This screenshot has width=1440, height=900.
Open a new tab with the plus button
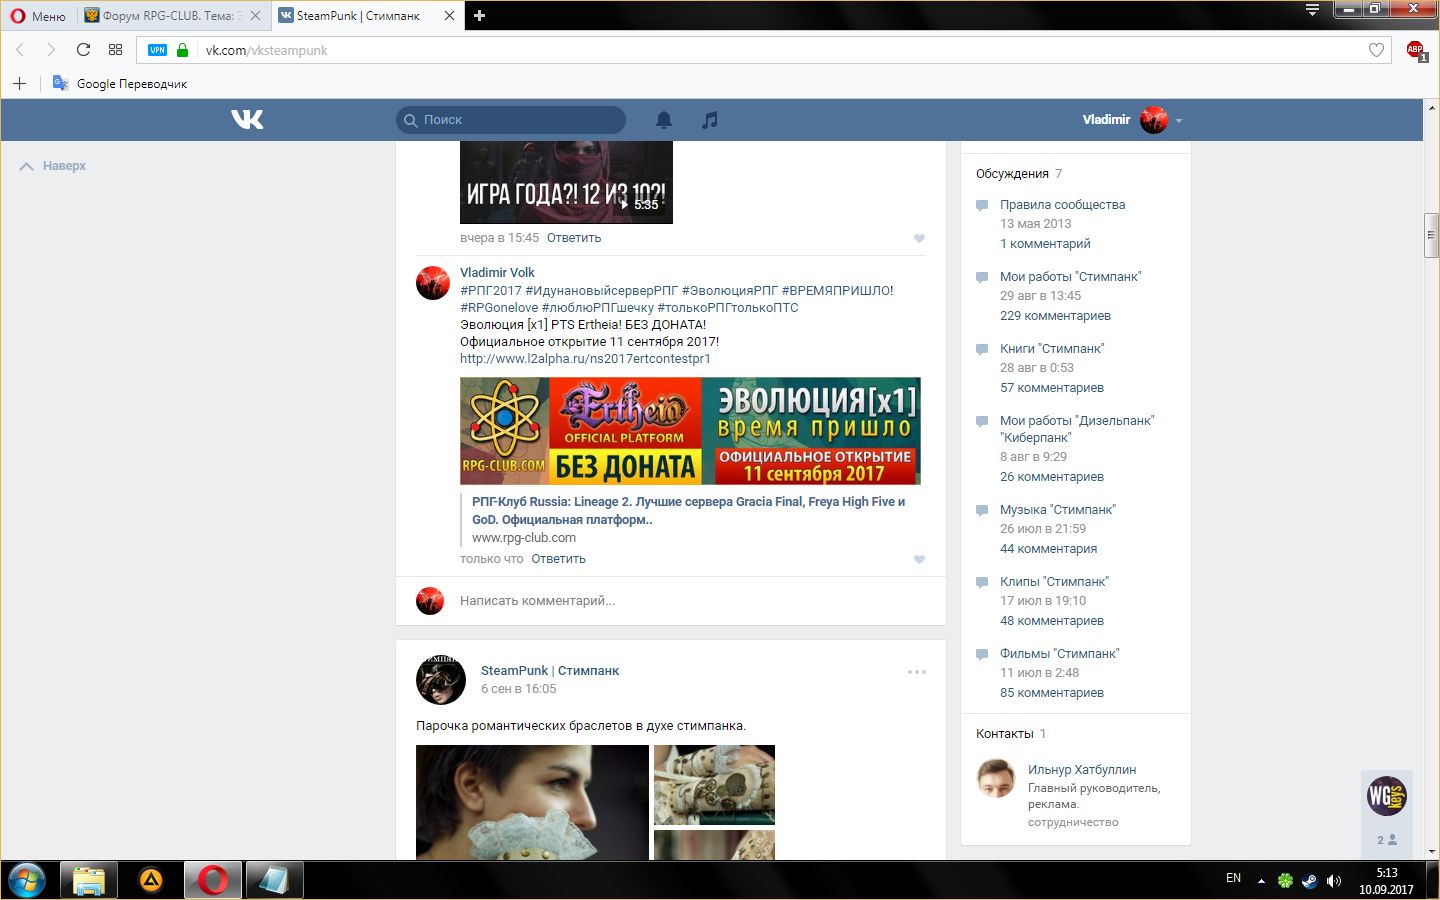[x=479, y=15]
